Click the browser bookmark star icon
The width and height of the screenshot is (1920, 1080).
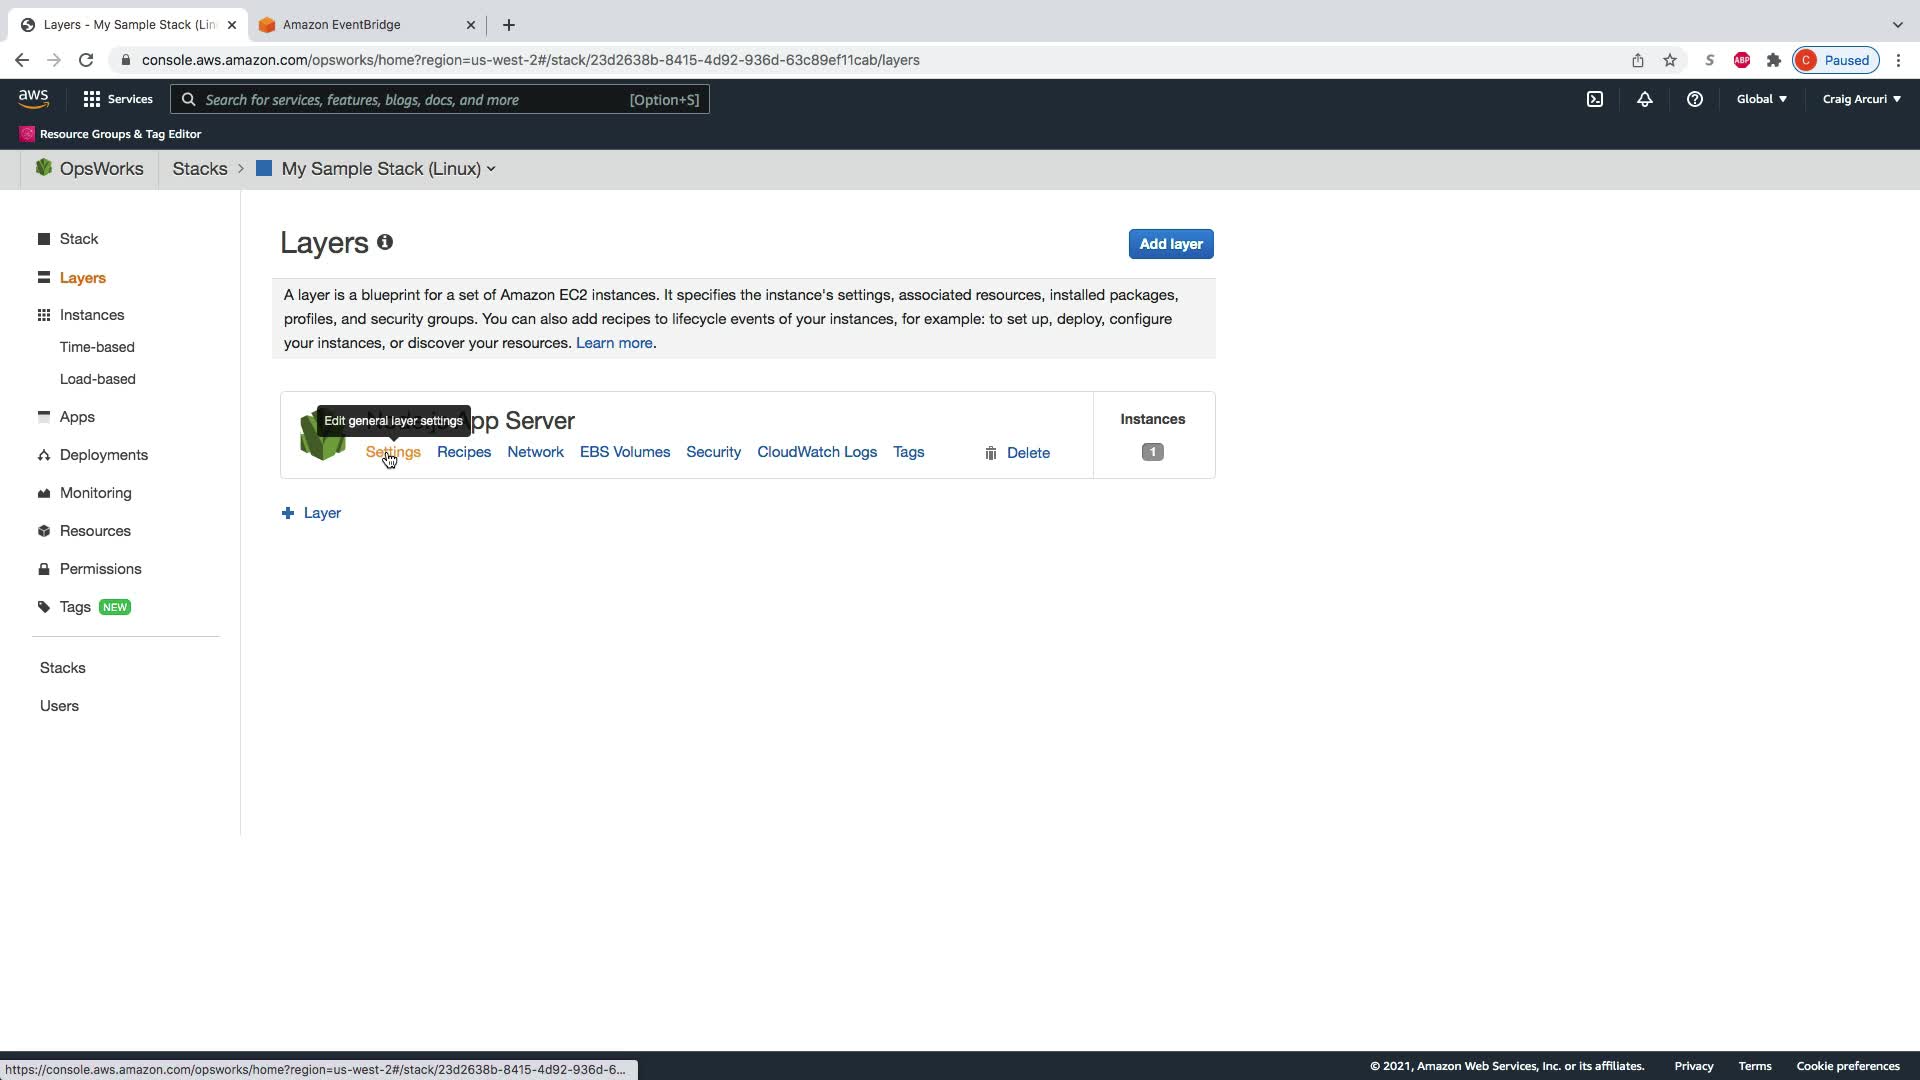[x=1669, y=60]
